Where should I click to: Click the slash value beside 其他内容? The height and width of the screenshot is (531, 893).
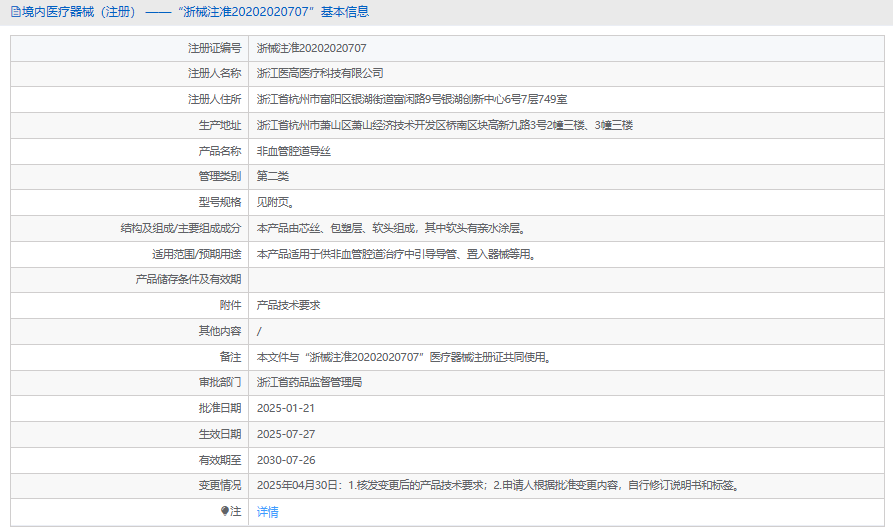(x=259, y=332)
